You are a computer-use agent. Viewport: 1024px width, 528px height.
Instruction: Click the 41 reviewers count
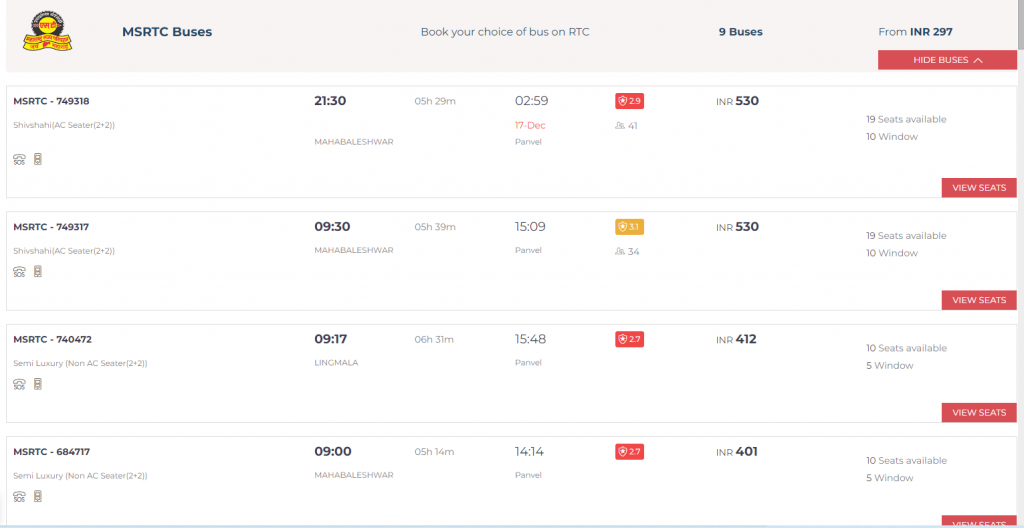[x=627, y=125]
